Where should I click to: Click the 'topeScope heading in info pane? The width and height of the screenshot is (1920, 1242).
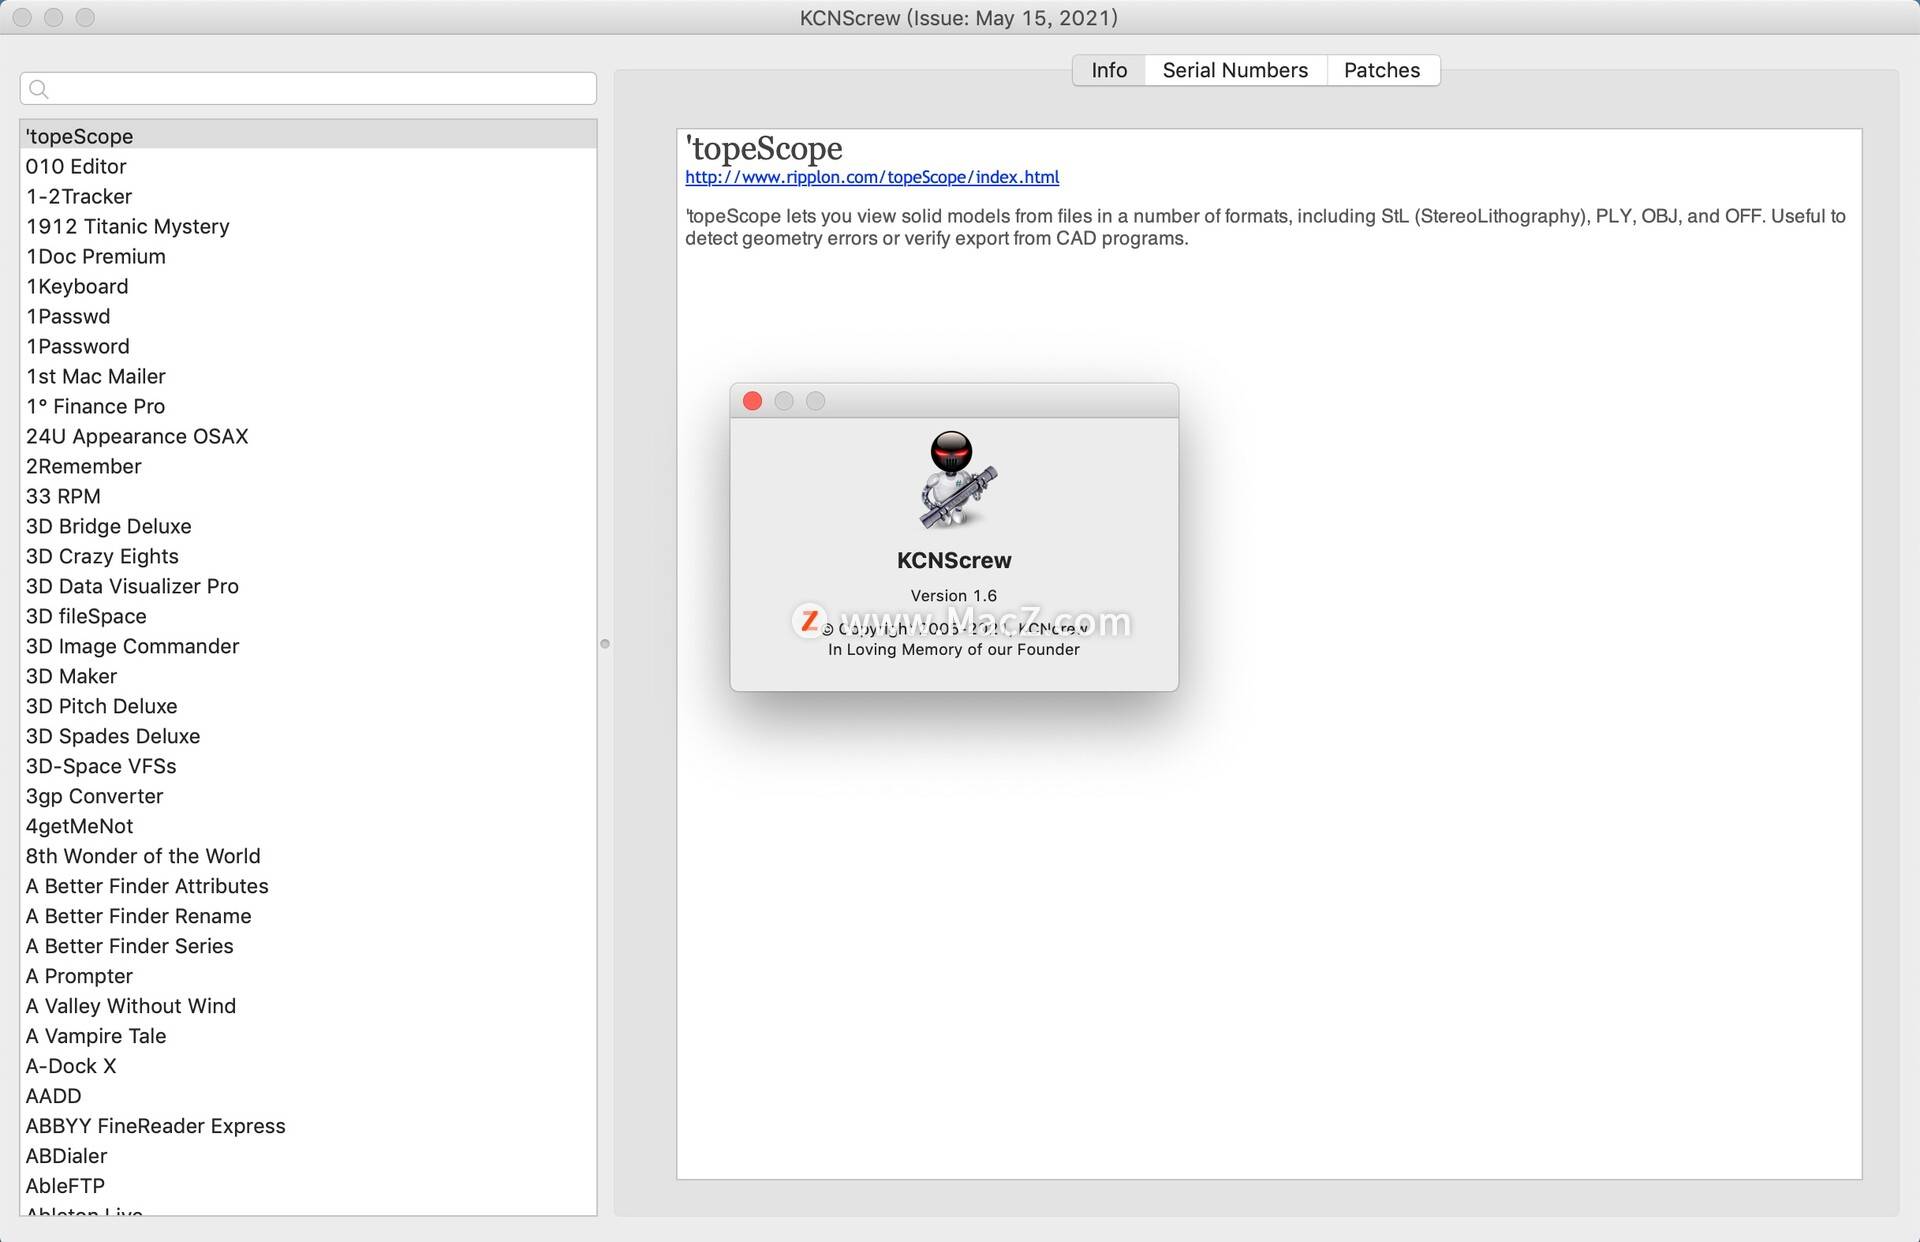(x=764, y=148)
